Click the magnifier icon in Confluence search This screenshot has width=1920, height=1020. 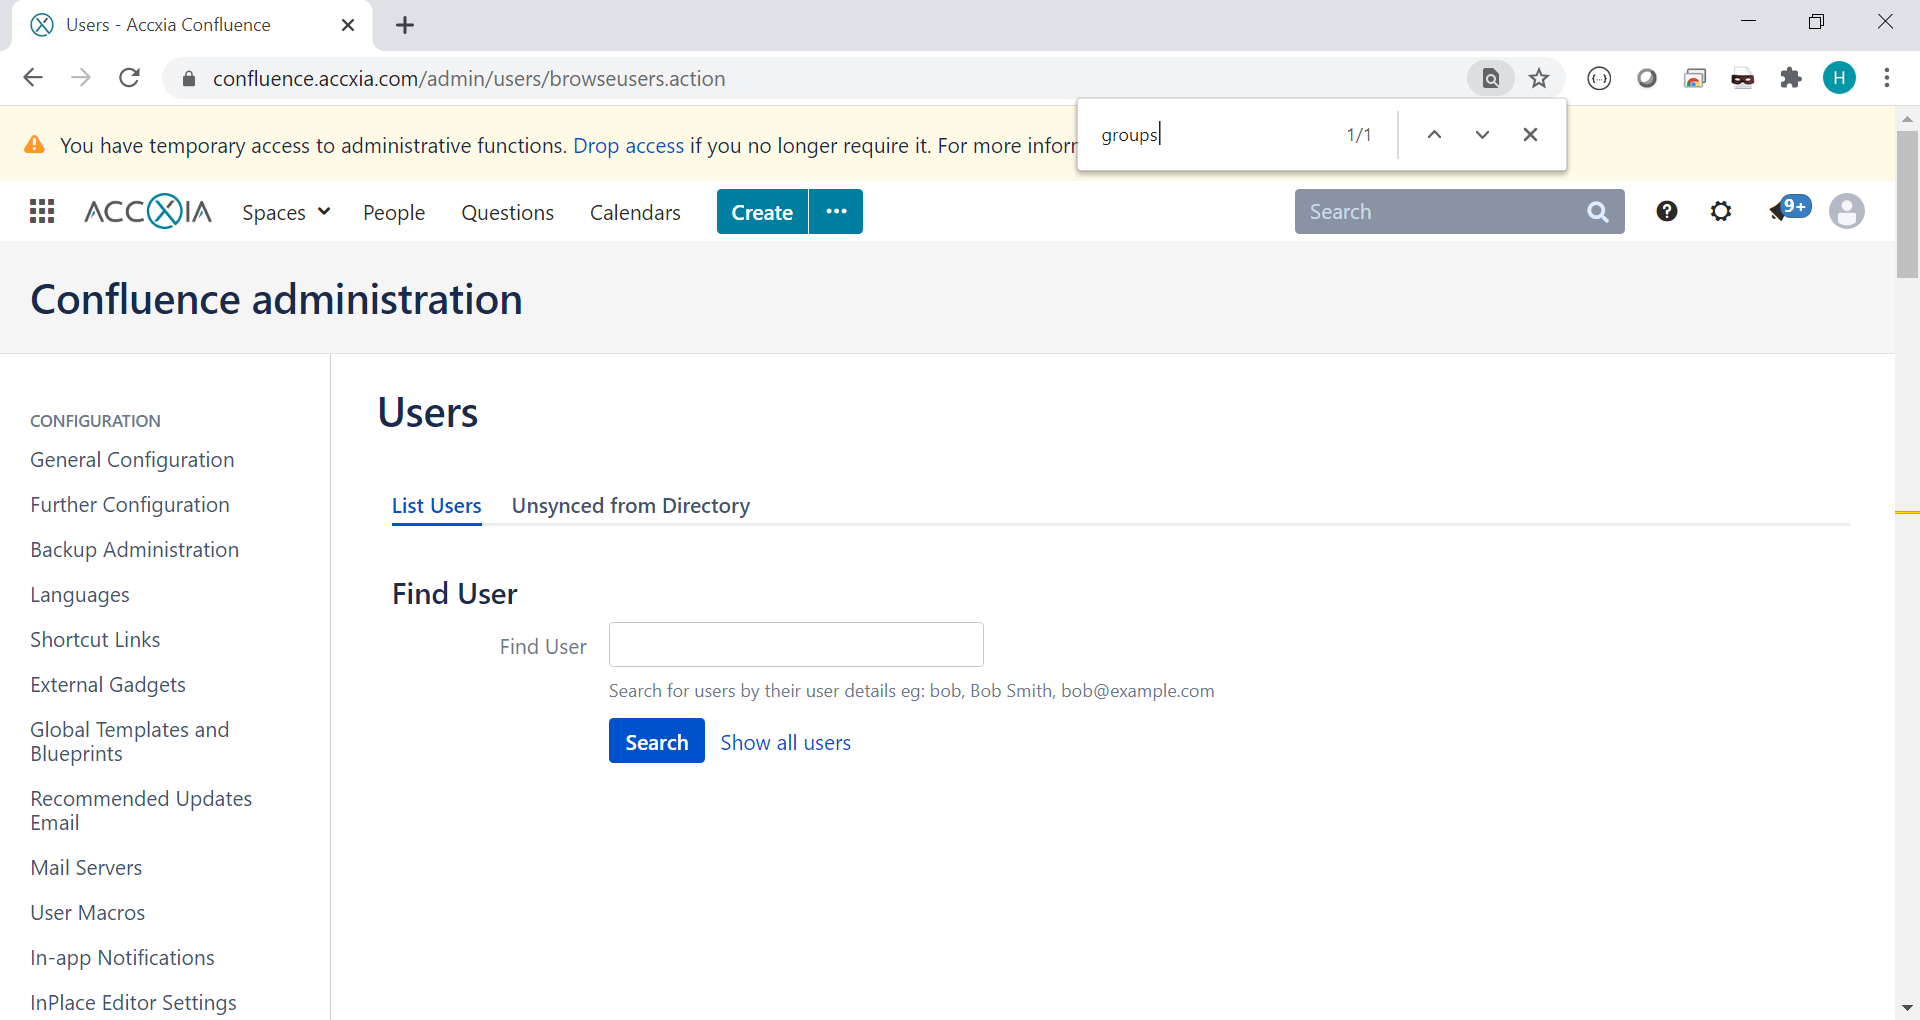1598,212
